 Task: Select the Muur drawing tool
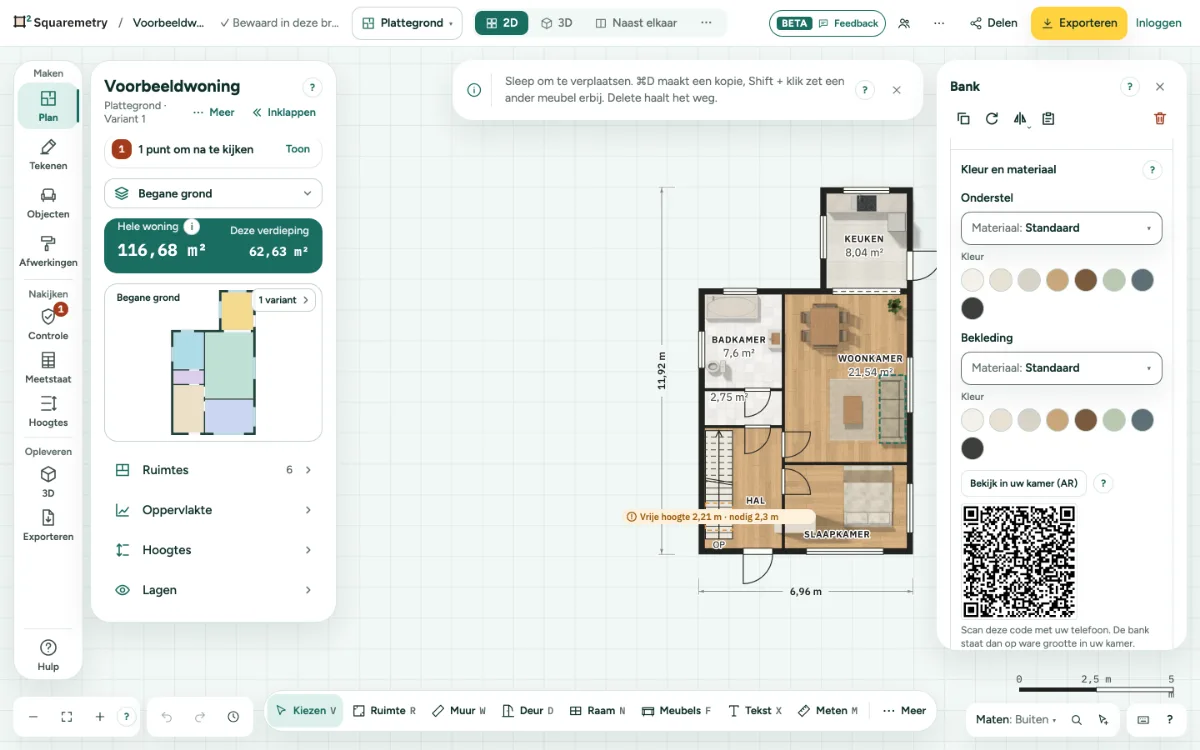tap(459, 711)
